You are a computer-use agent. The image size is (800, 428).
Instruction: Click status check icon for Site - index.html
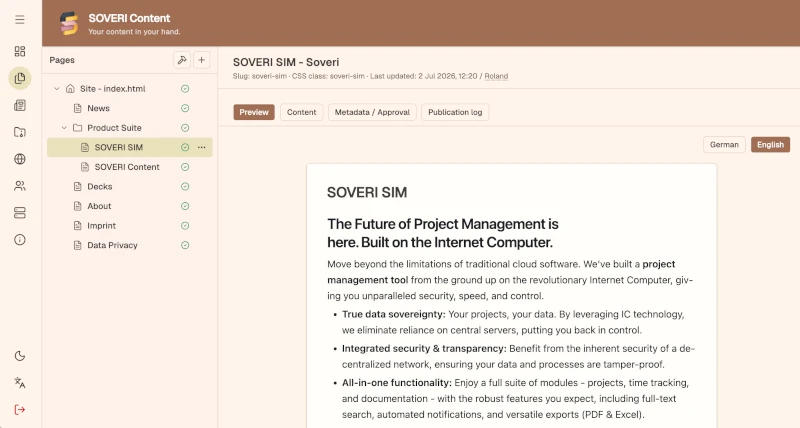coord(185,89)
